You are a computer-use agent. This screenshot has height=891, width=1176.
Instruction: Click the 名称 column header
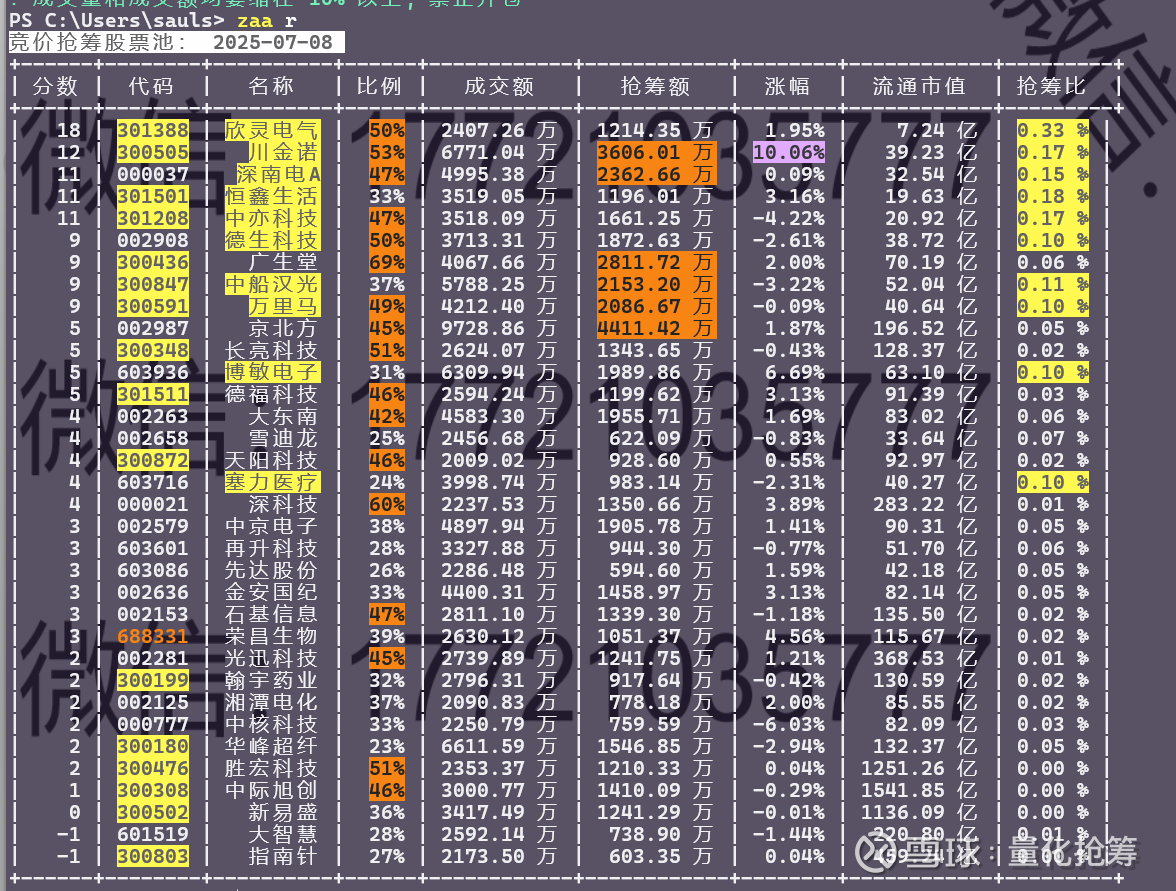272,86
